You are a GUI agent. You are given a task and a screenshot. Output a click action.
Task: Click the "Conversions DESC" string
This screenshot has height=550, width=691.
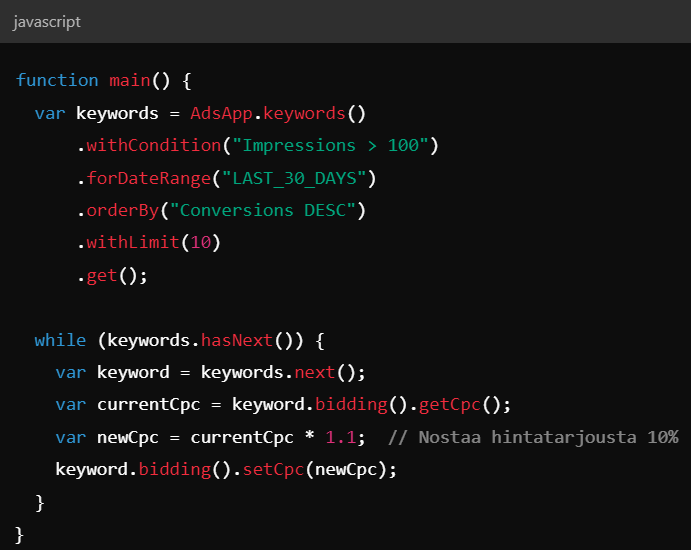coord(263,211)
